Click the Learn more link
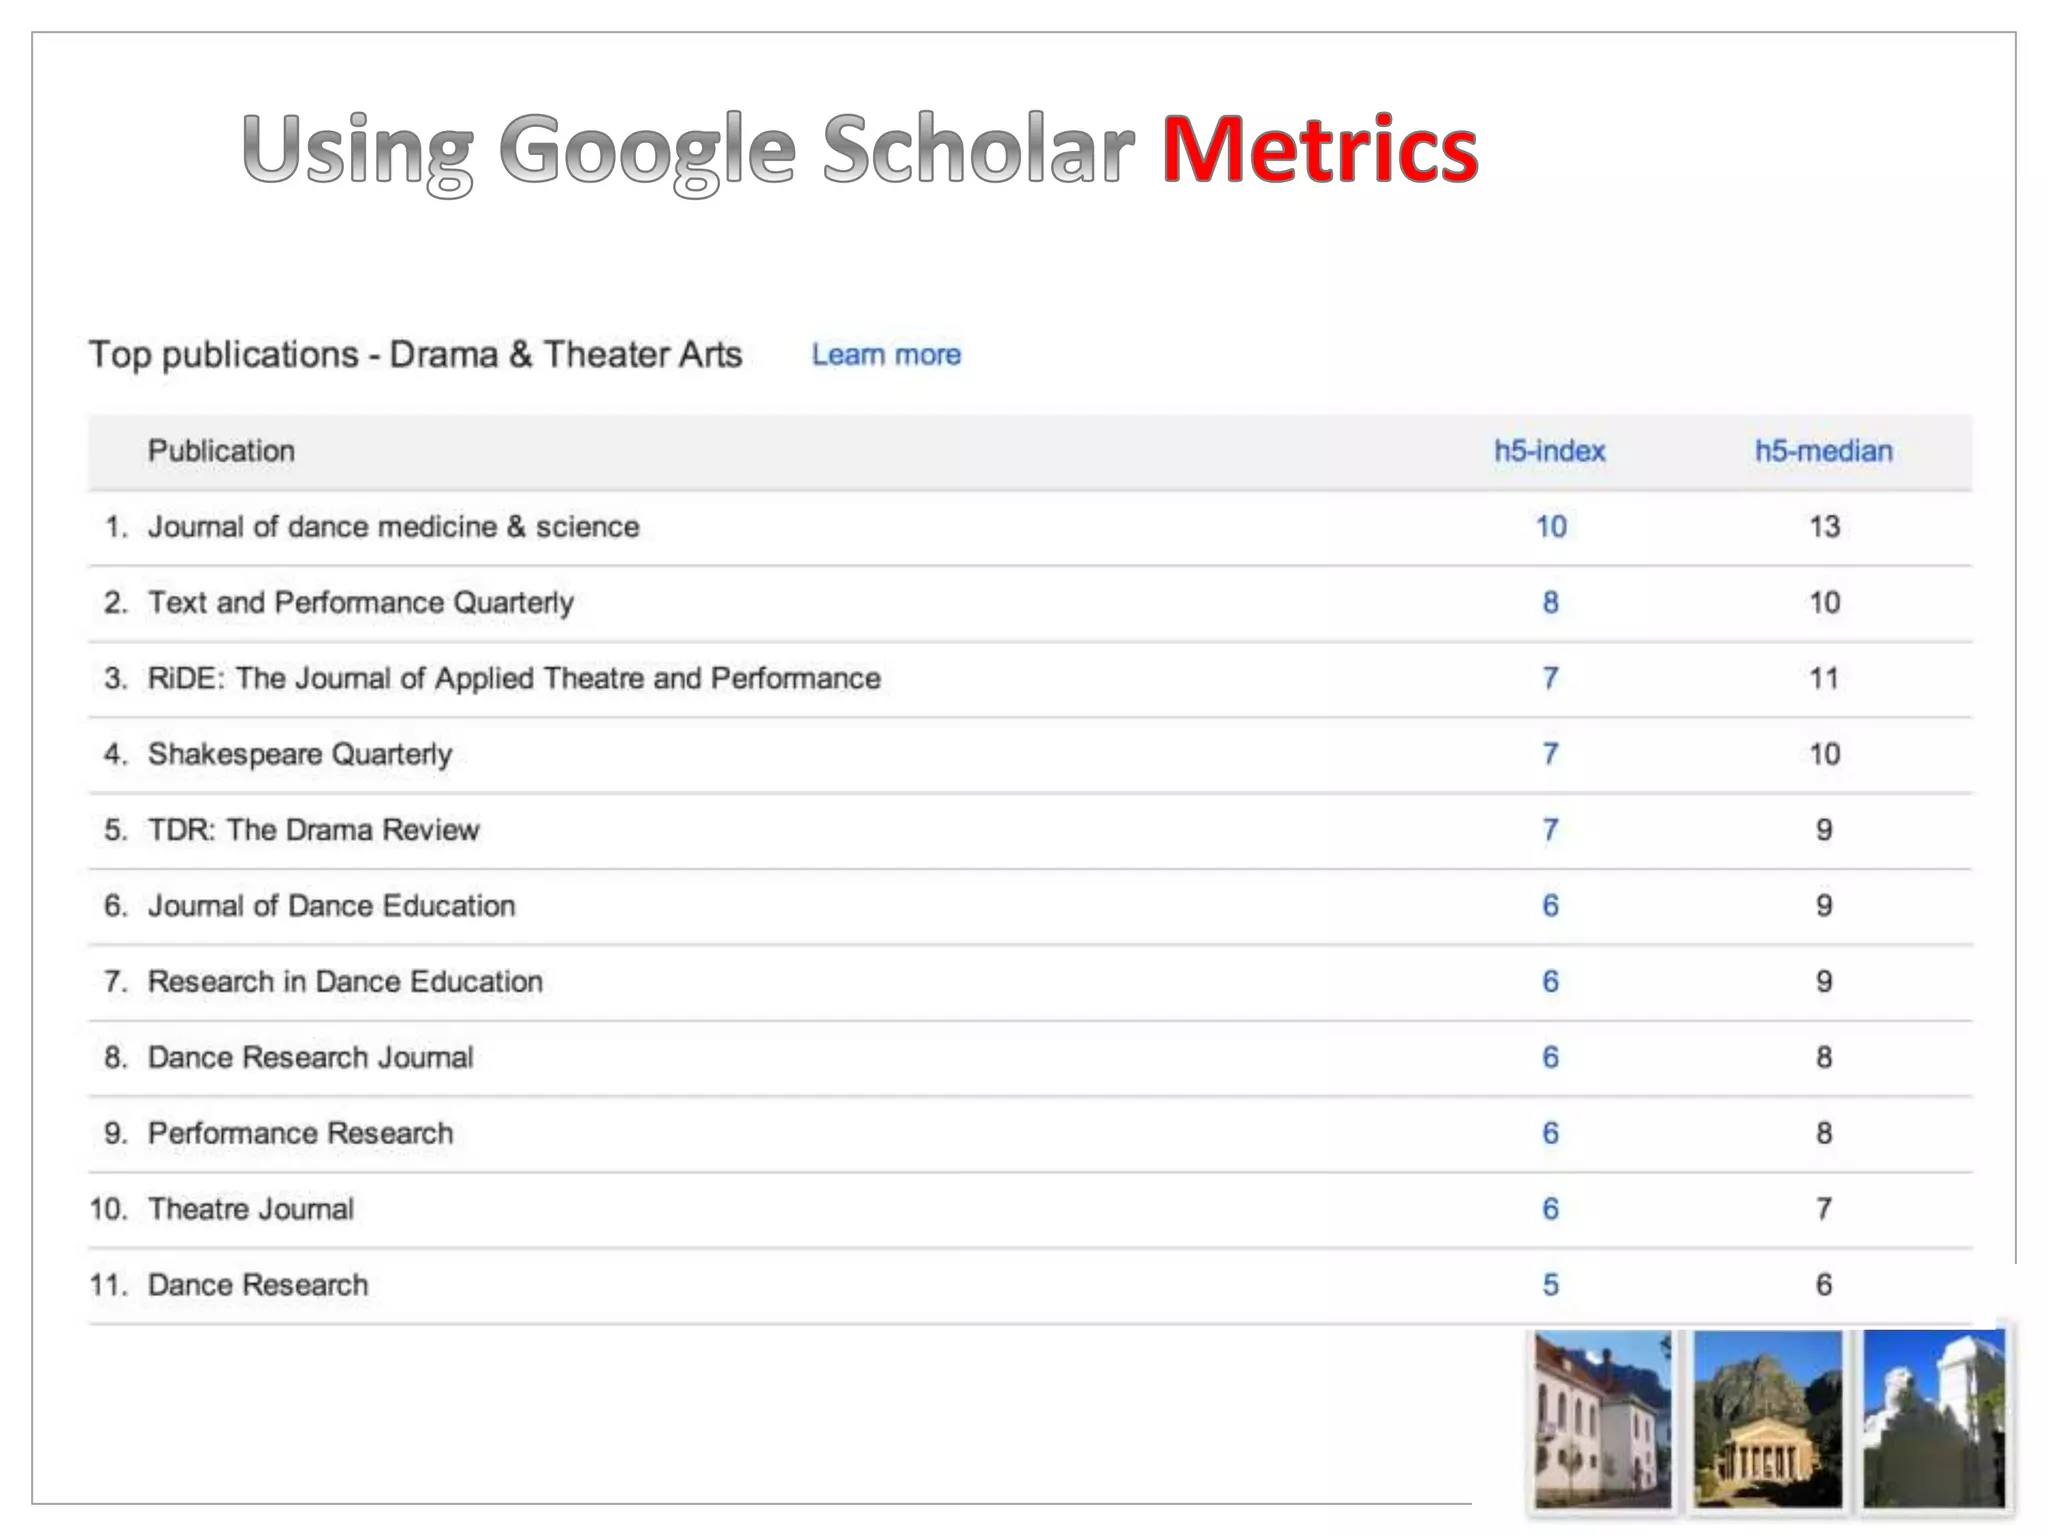 pyautogui.click(x=886, y=355)
